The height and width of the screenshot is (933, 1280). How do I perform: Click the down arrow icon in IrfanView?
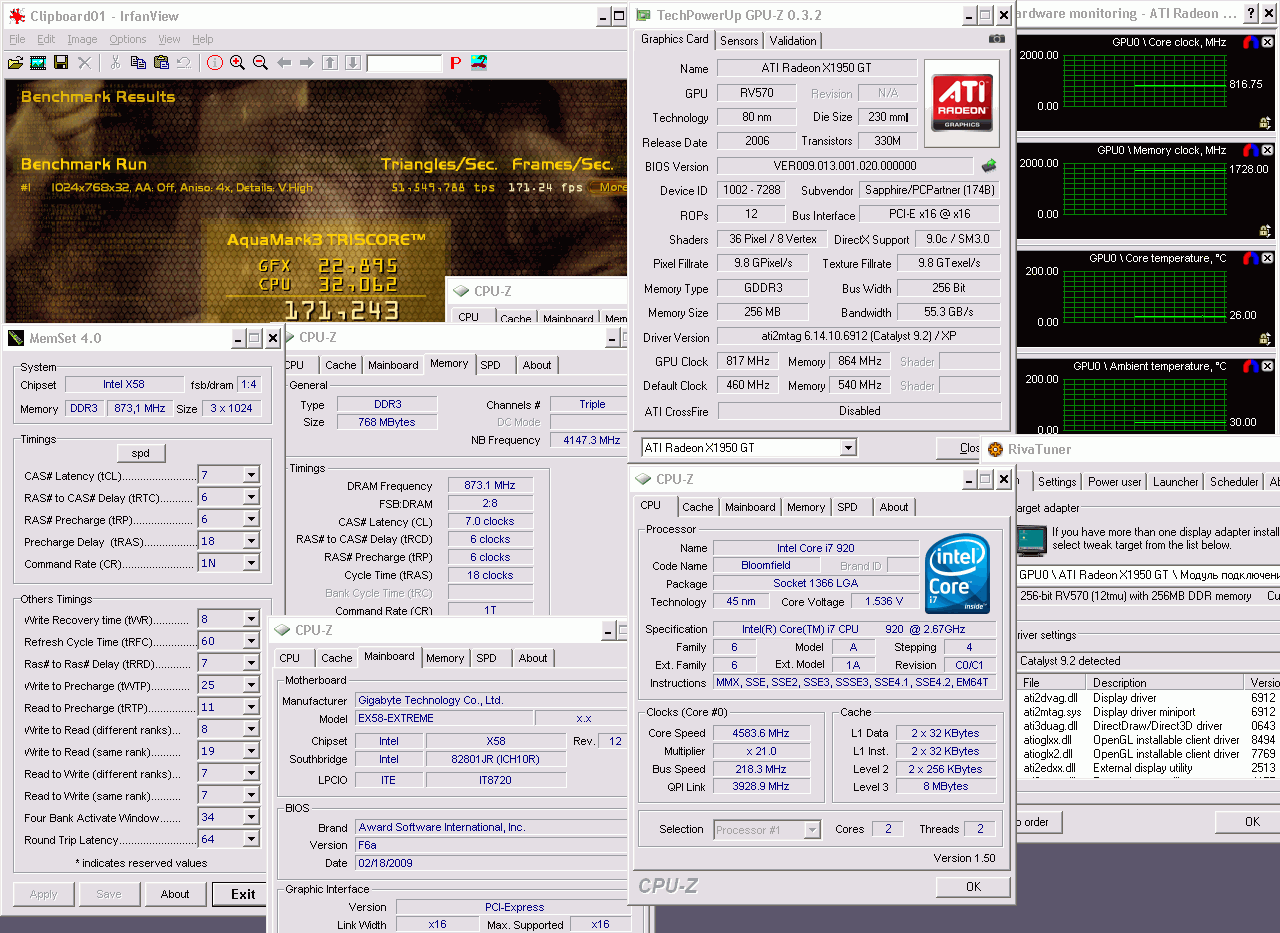tap(353, 62)
